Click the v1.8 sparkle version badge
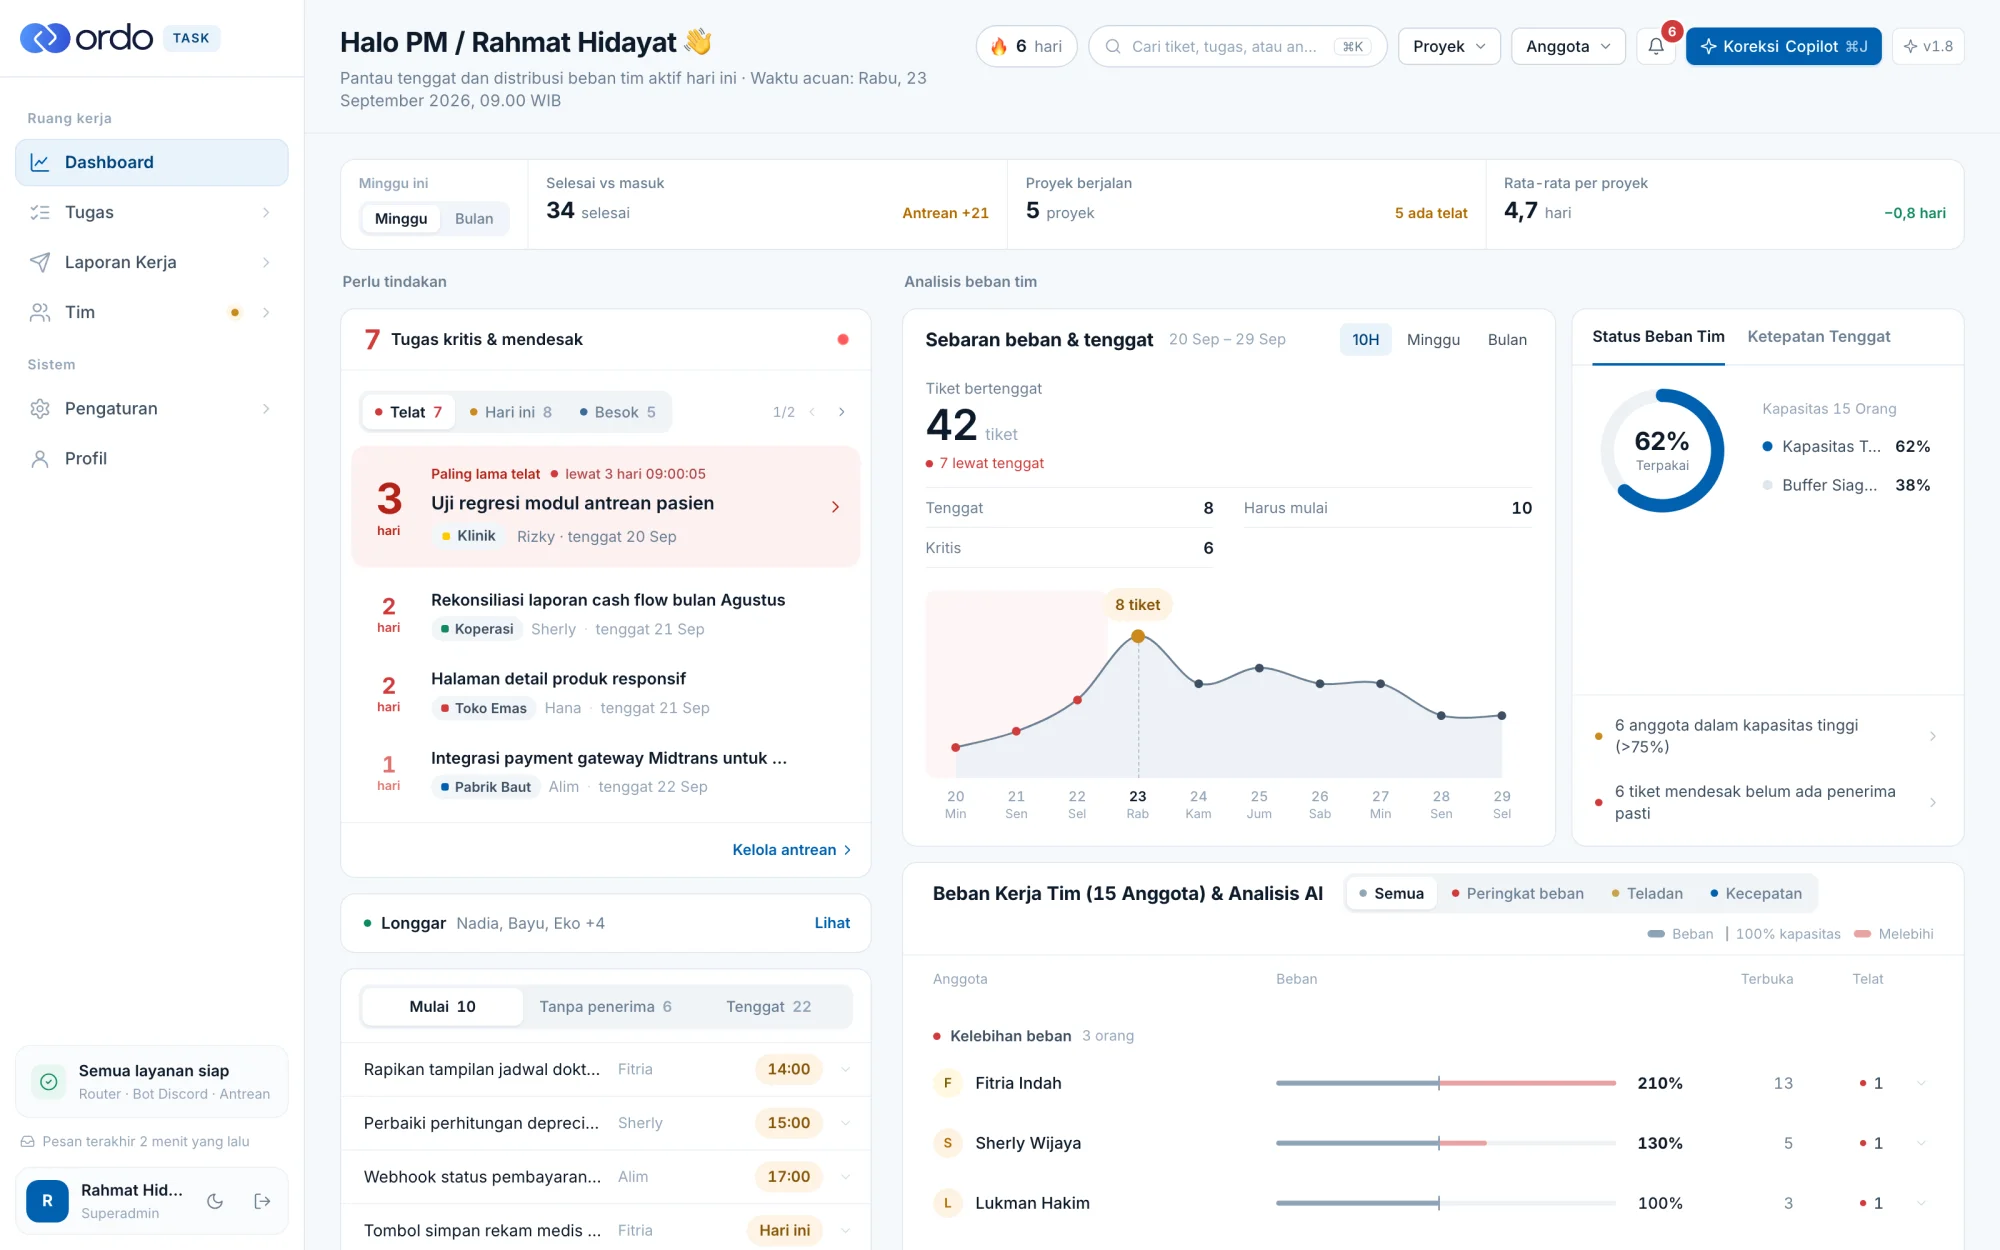2000x1250 pixels. tap(1928, 46)
